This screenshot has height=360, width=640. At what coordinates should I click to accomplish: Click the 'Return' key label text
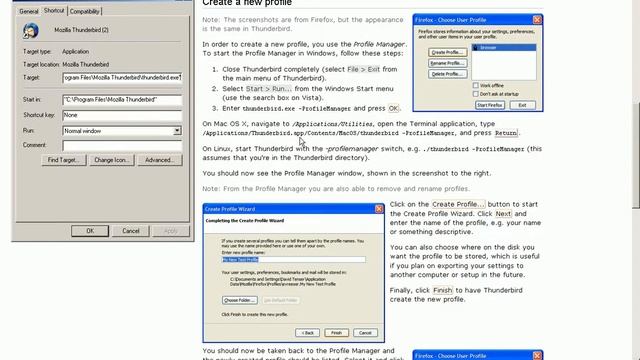pyautogui.click(x=506, y=133)
